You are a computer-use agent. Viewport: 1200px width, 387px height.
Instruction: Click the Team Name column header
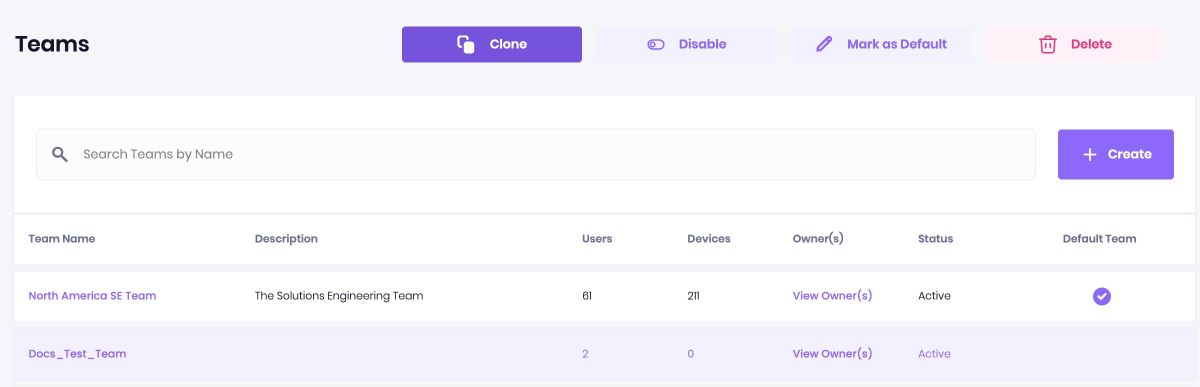coord(62,239)
